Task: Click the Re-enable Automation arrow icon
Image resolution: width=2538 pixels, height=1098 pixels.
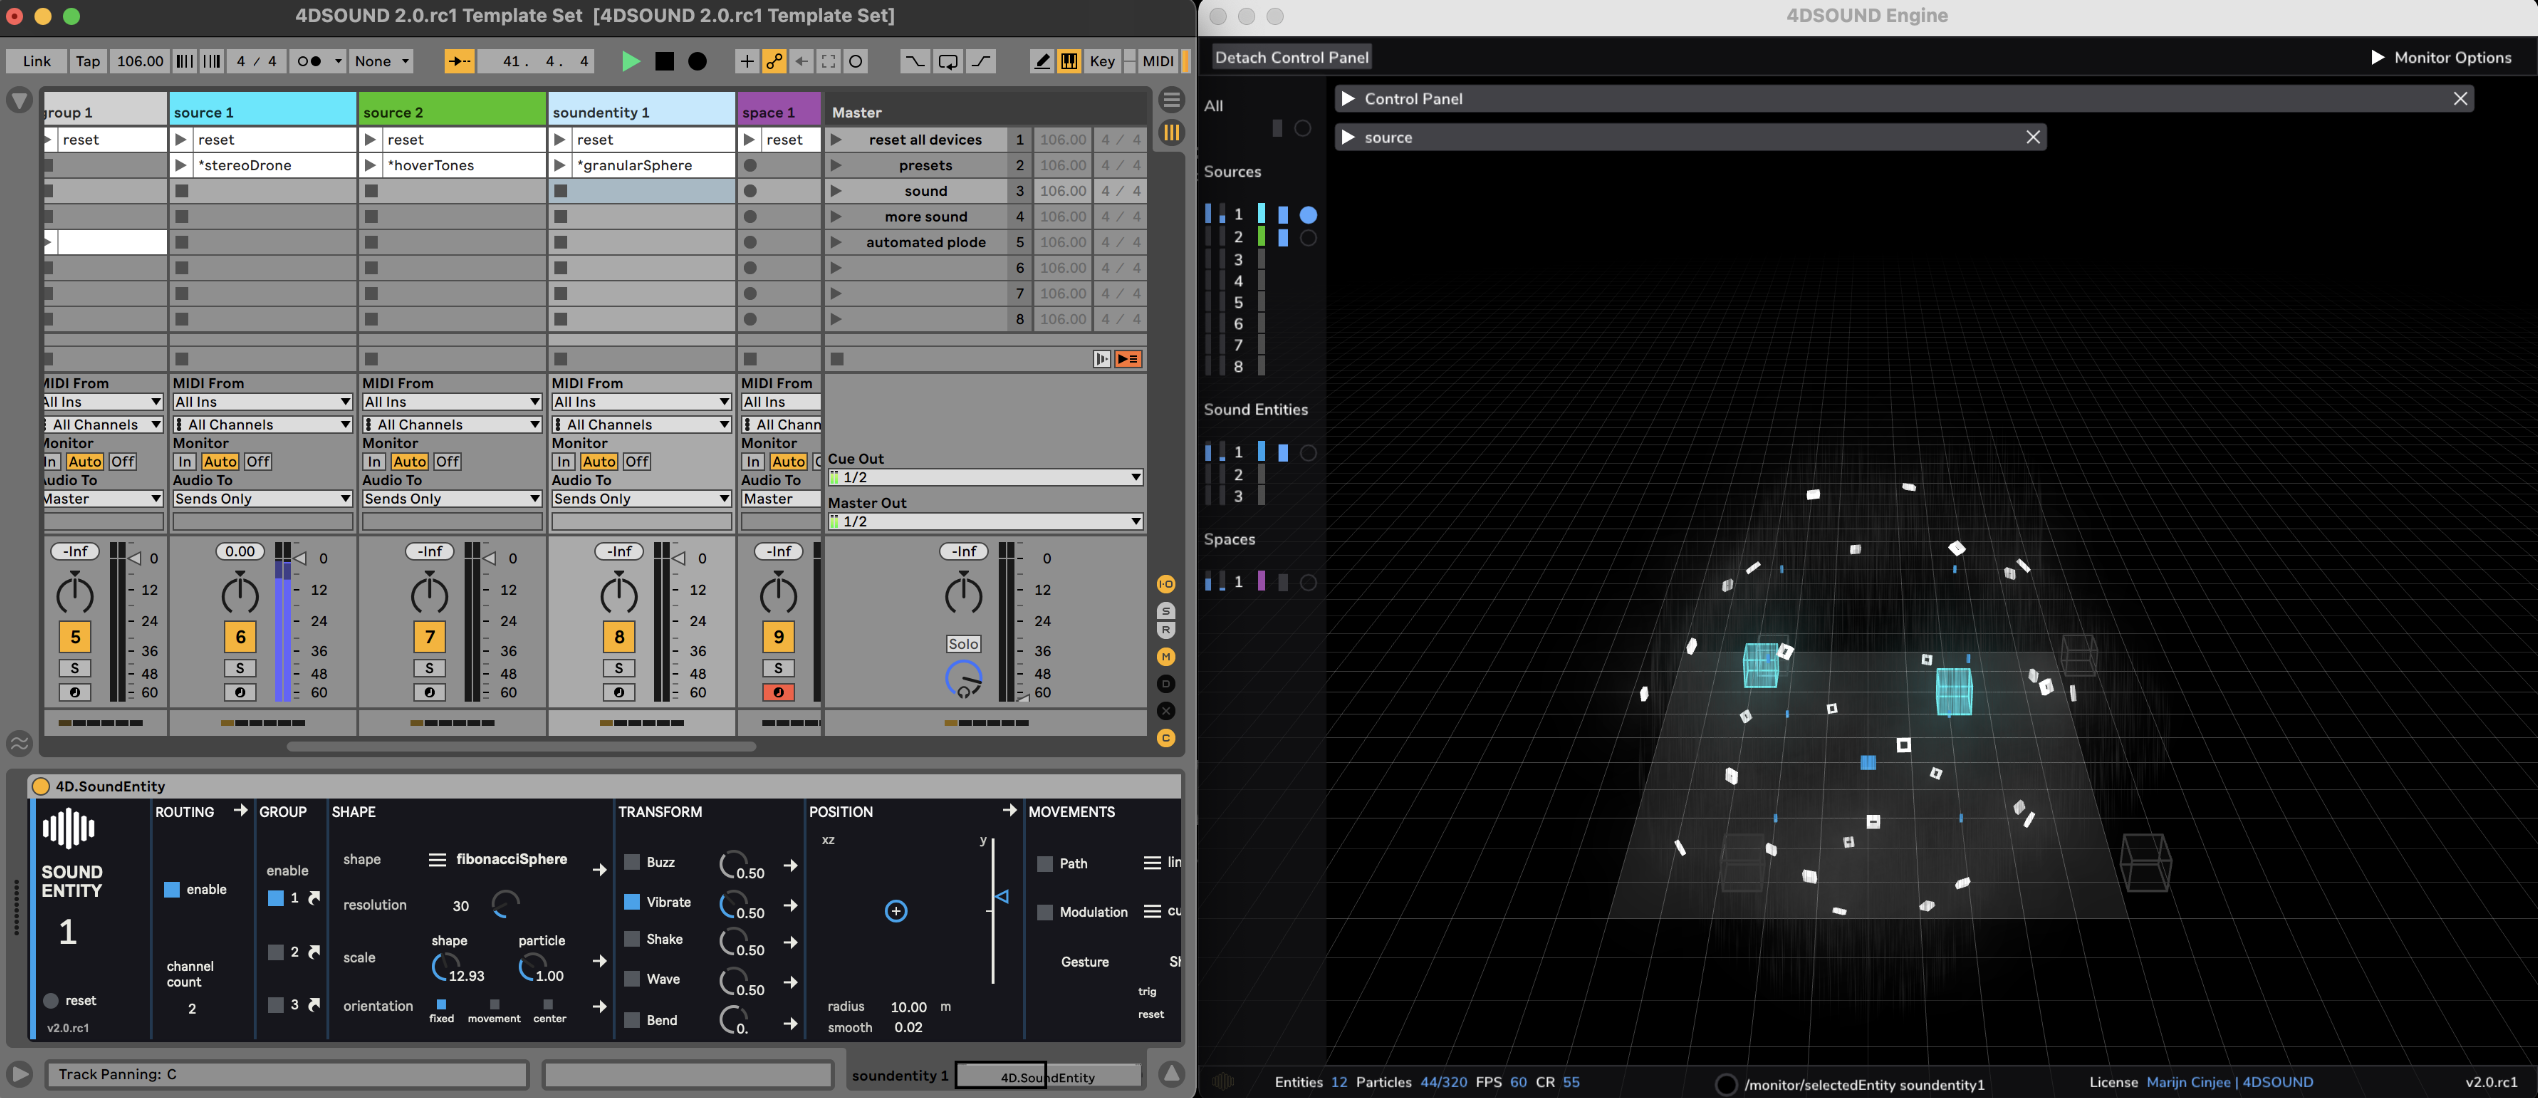Action: (x=801, y=61)
